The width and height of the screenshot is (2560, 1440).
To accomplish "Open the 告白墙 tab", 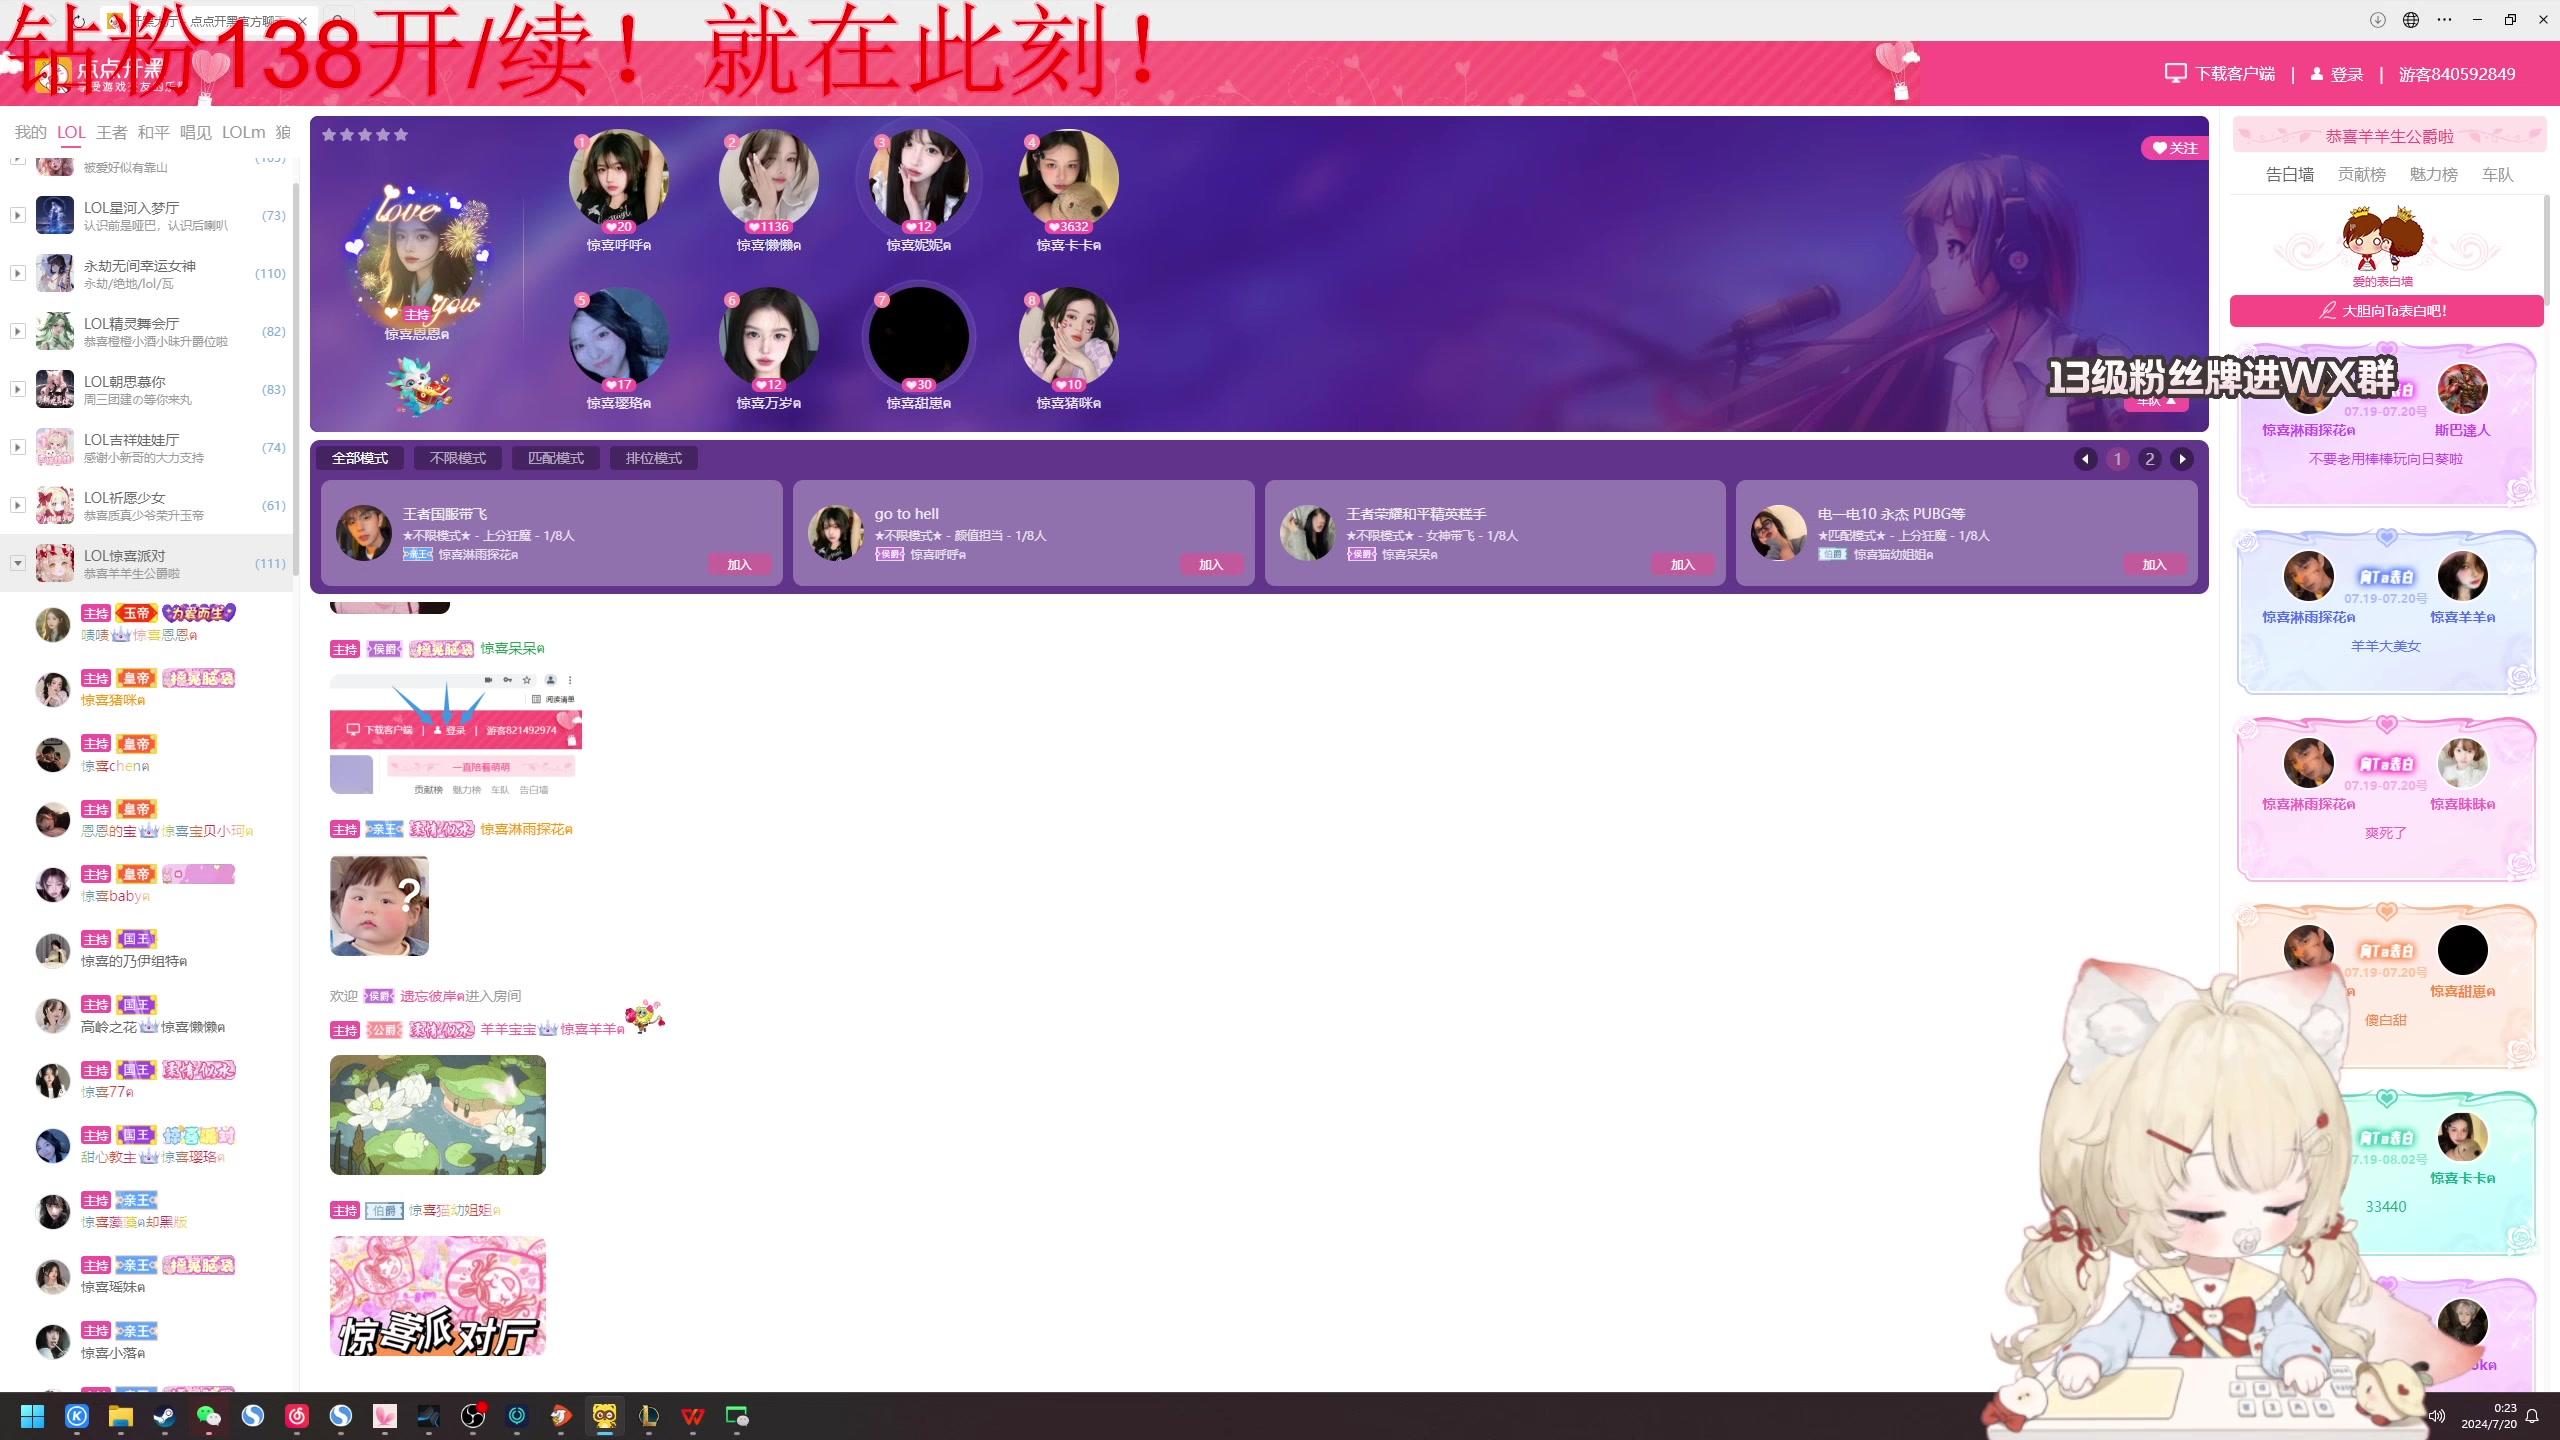I will click(x=2290, y=174).
